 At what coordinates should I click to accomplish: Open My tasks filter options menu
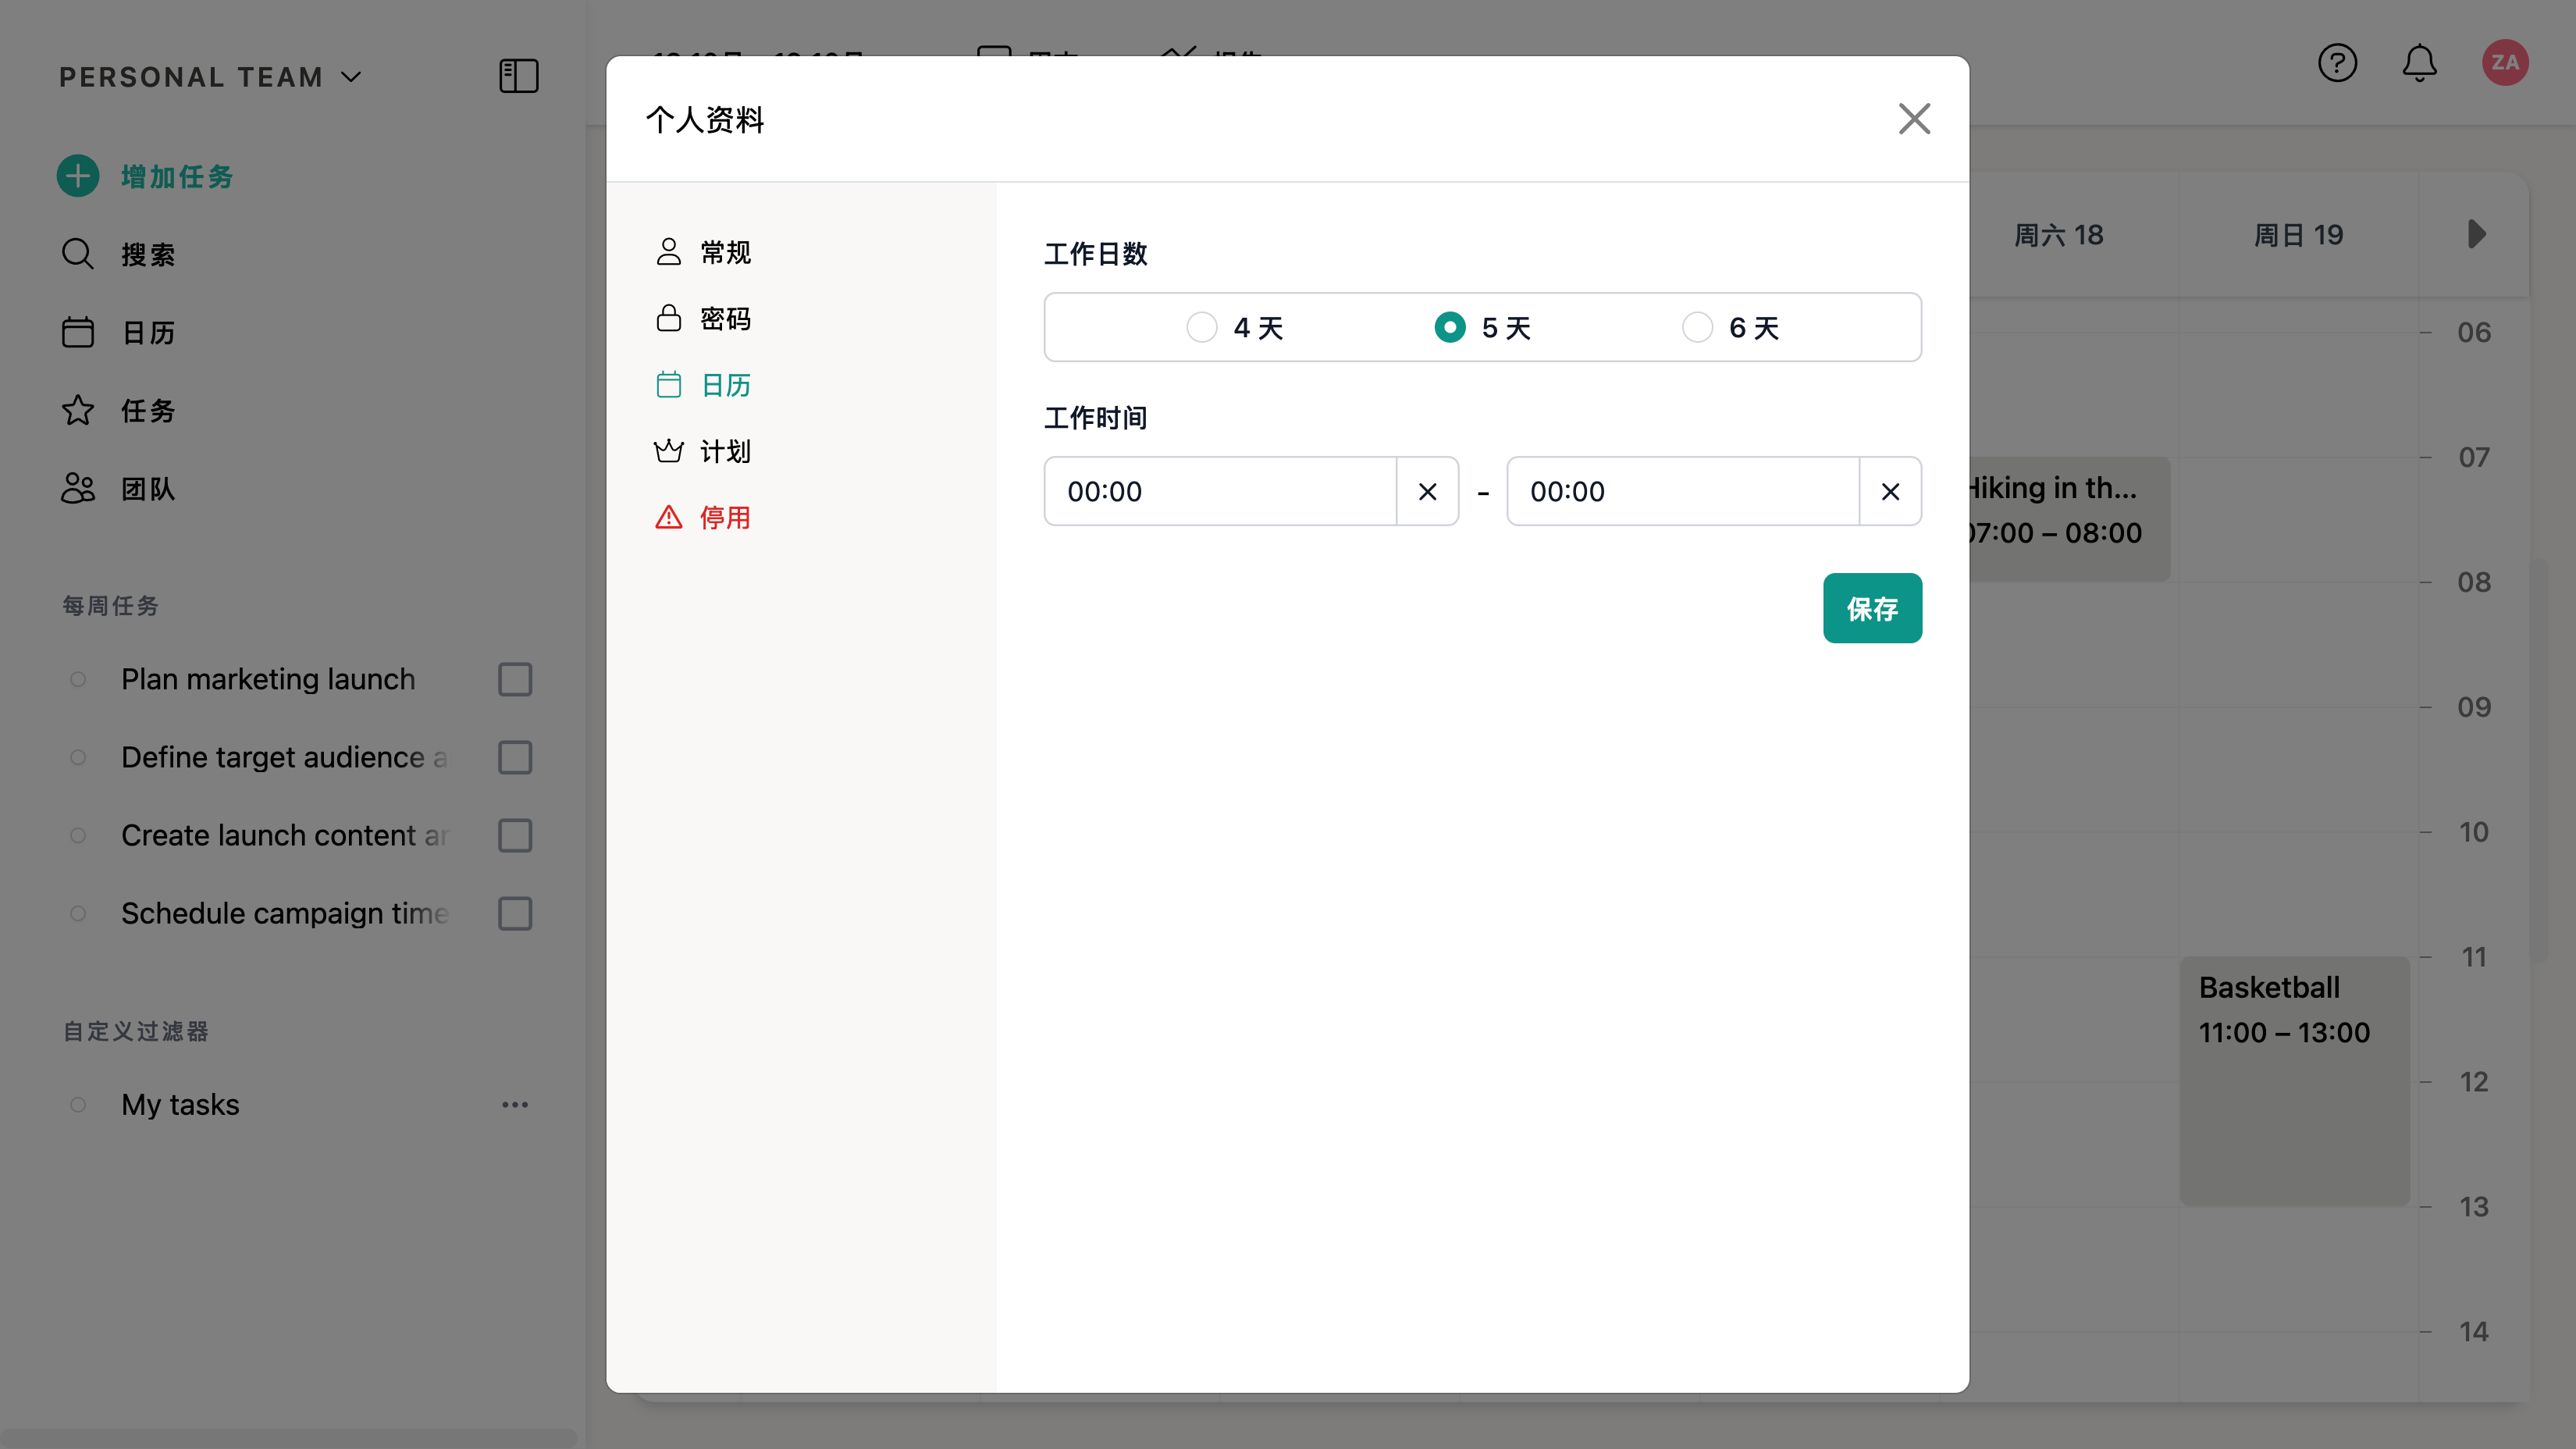coord(515,1105)
